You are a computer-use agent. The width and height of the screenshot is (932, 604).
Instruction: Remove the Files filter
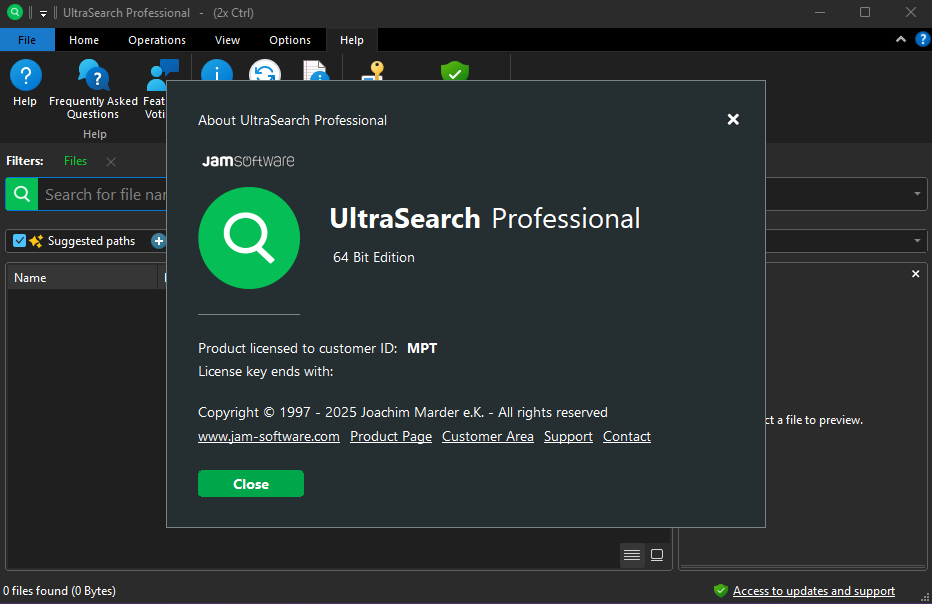pos(111,162)
